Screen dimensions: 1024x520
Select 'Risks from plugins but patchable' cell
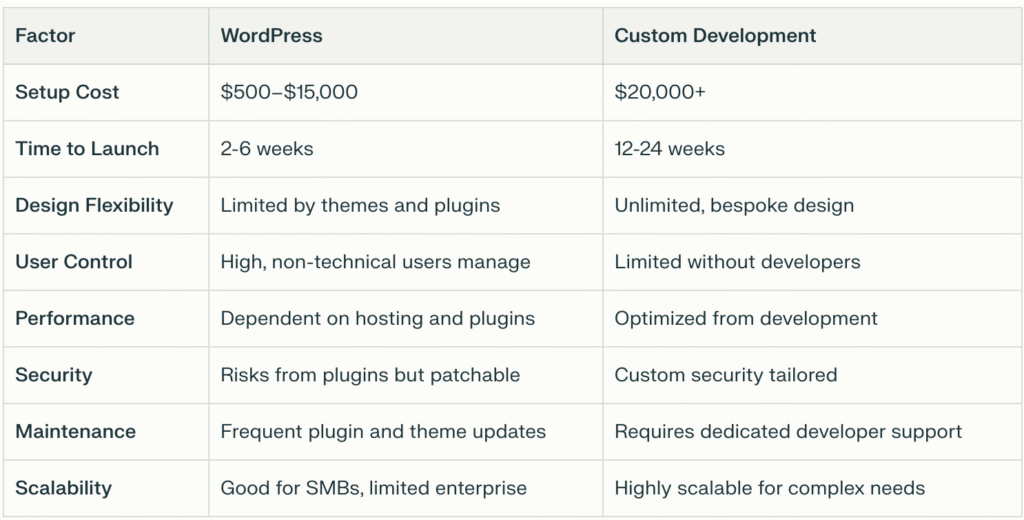pos(370,375)
